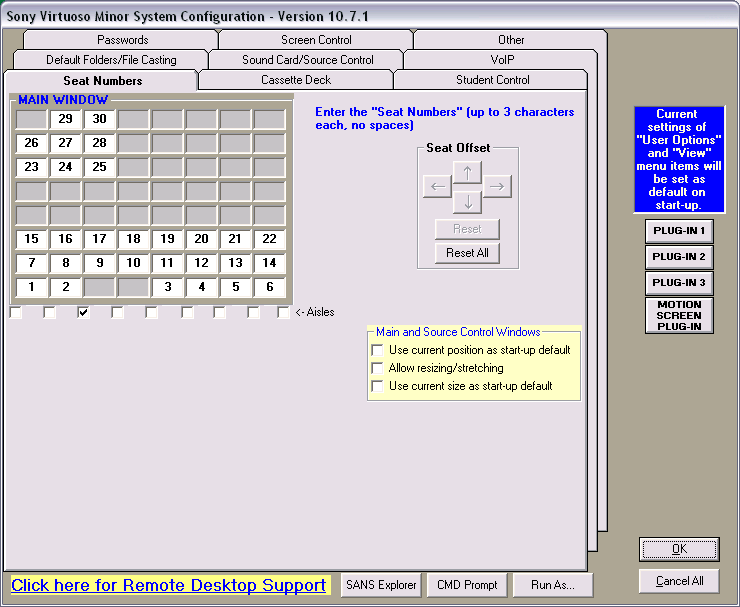Select seat number 17 field

(99, 239)
